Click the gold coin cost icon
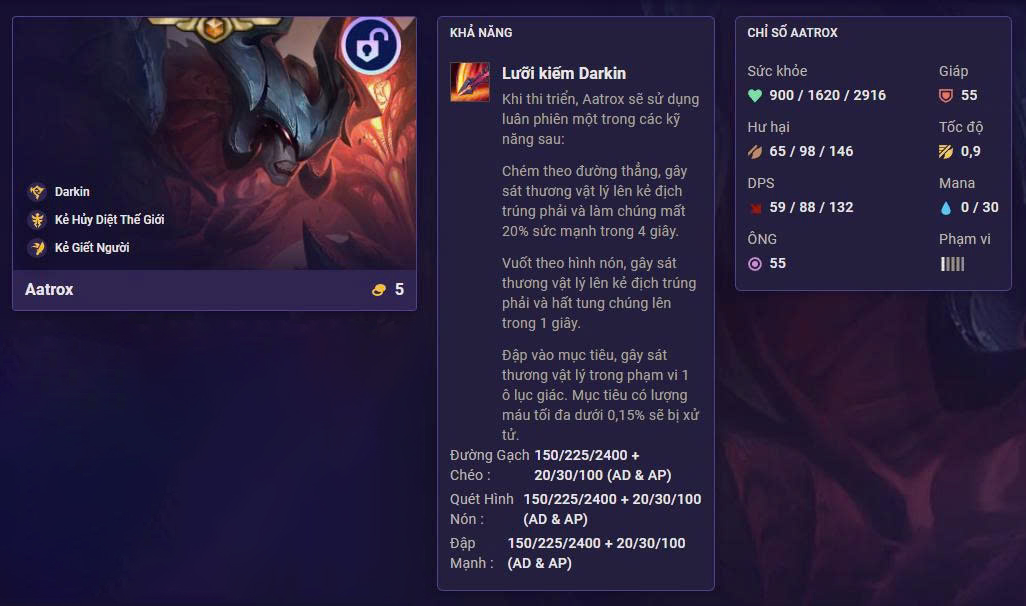Image resolution: width=1026 pixels, height=606 pixels. [x=378, y=290]
